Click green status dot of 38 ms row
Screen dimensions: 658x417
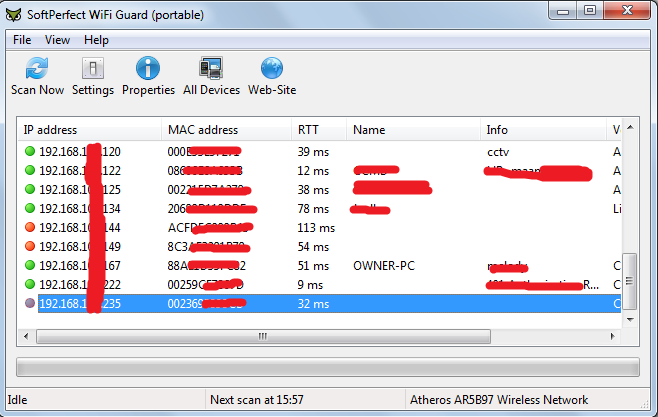click(30, 189)
